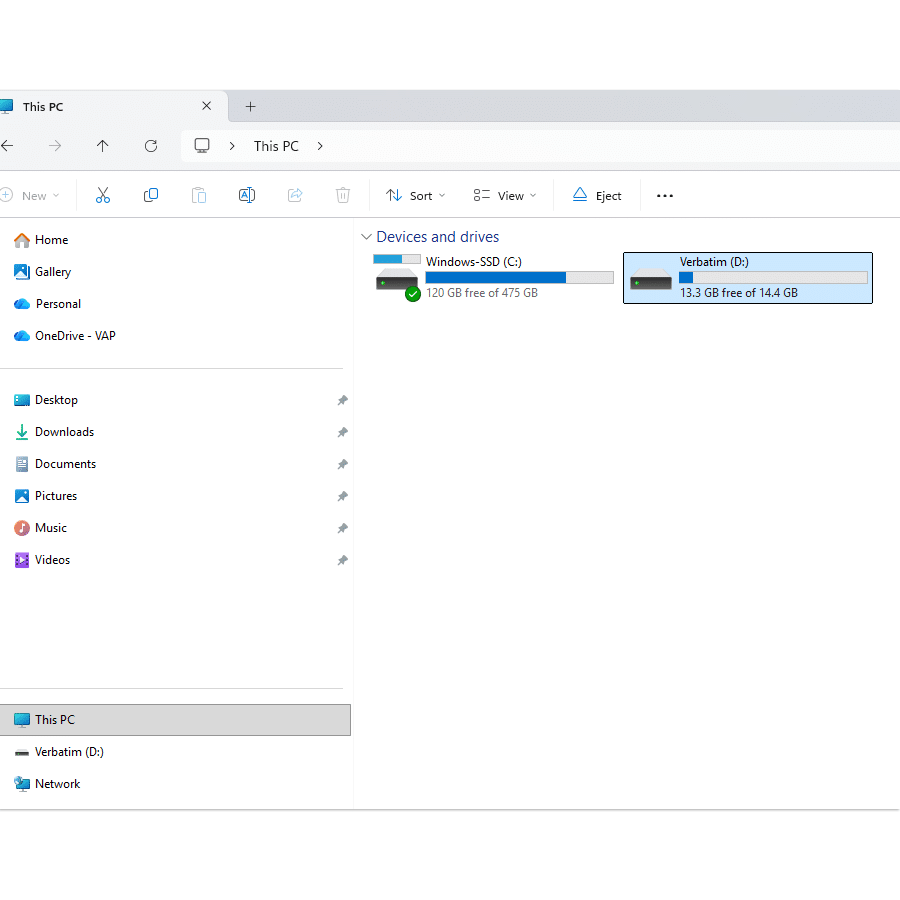Screen dimensions: 900x900
Task: Expand chevron after This PC in address bar
Action: pyautogui.click(x=320, y=146)
